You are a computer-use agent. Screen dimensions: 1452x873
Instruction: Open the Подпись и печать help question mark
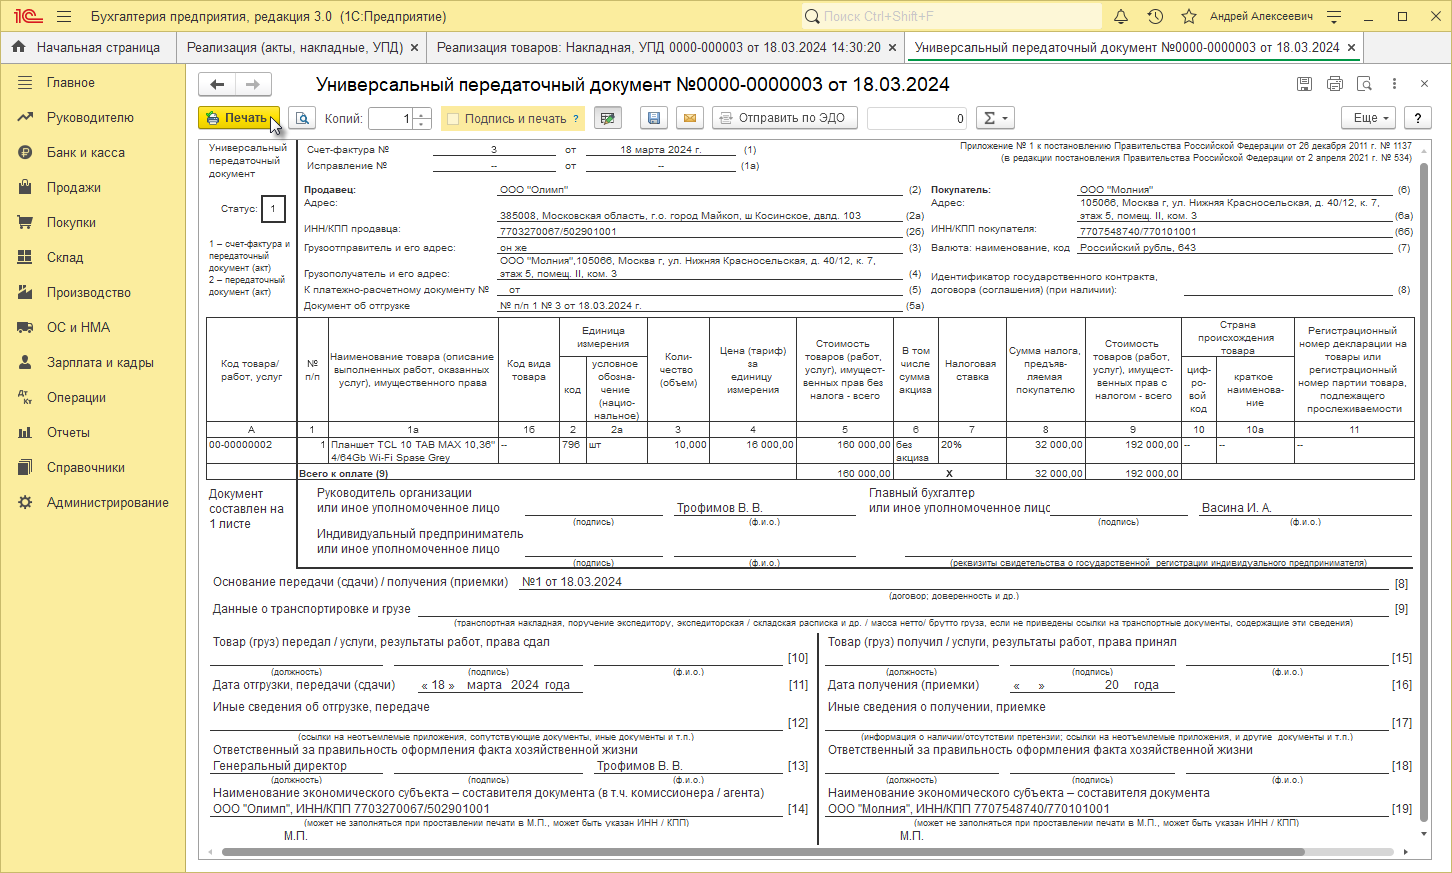[576, 119]
